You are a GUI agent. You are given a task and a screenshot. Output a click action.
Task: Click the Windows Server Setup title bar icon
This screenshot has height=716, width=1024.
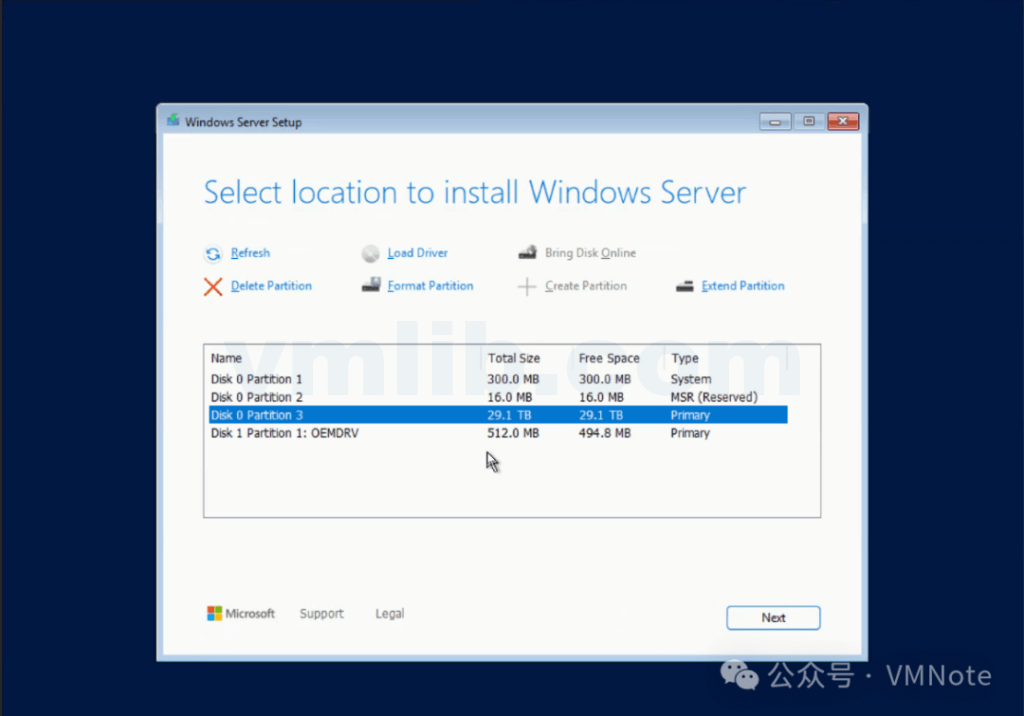coord(174,122)
